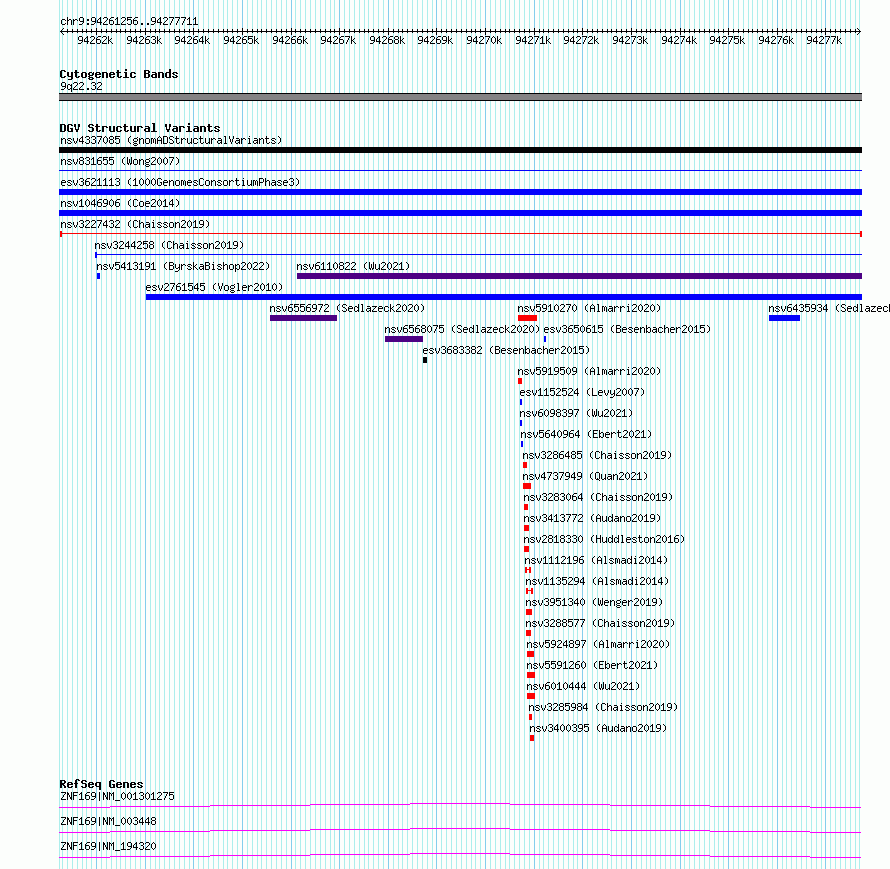Click the nsv6098397 (Wu2021) label
The width and height of the screenshot is (890, 869).
[x=576, y=413]
